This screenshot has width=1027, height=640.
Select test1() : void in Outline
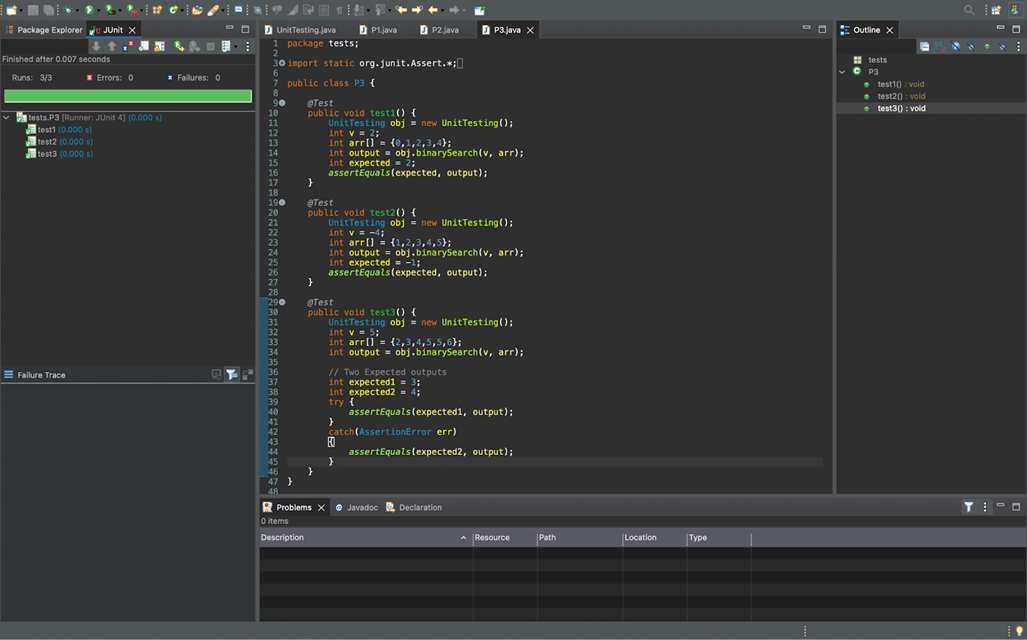tap(895, 84)
